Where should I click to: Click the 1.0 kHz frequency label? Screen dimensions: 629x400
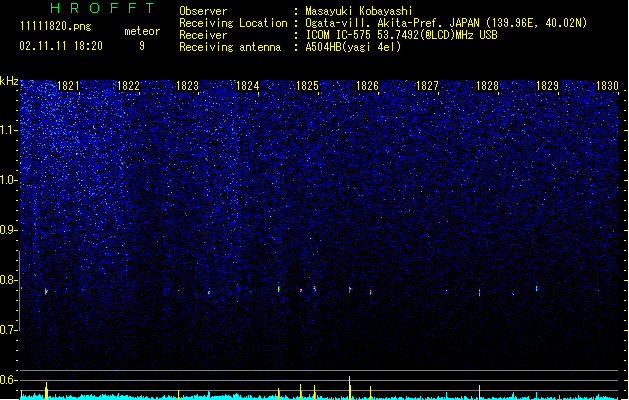[x=8, y=180]
